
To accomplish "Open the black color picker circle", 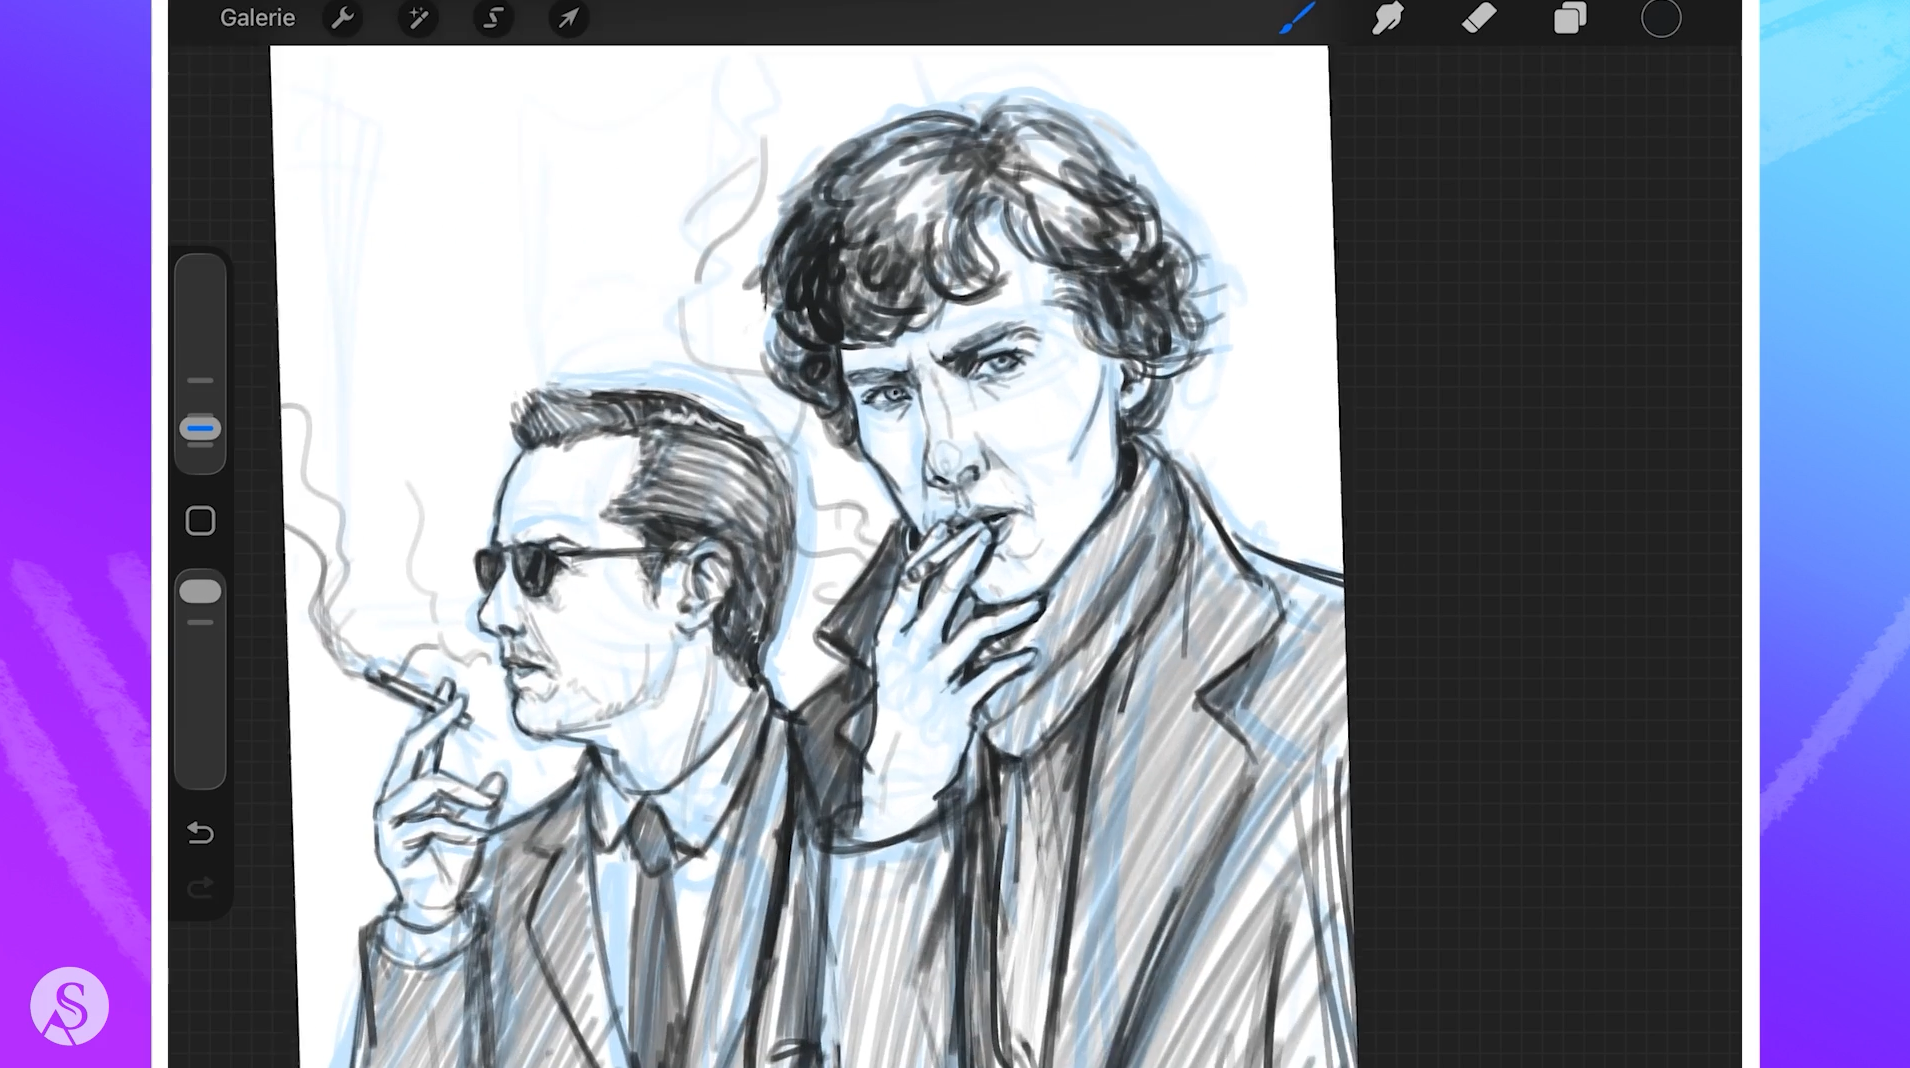I will click(1661, 18).
